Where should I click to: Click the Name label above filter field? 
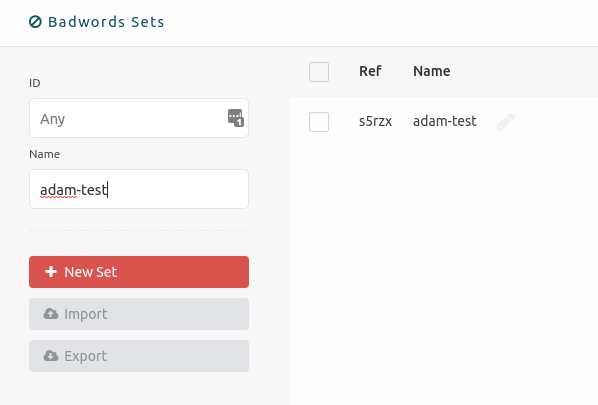point(45,154)
